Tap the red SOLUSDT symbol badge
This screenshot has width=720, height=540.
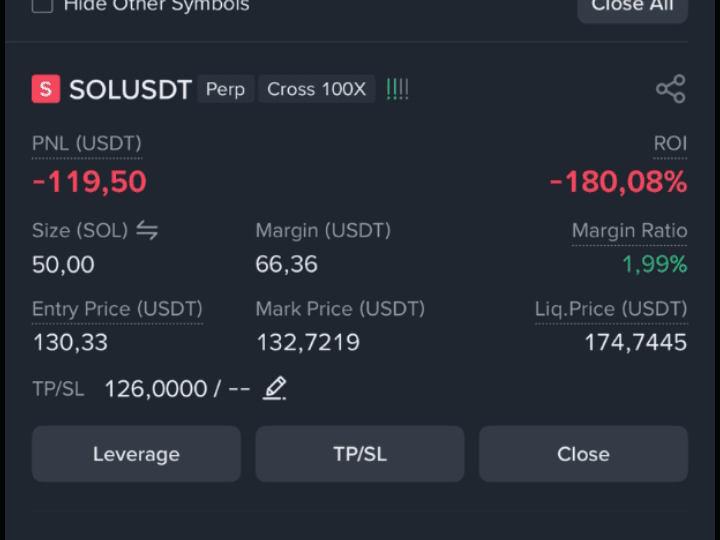click(46, 89)
